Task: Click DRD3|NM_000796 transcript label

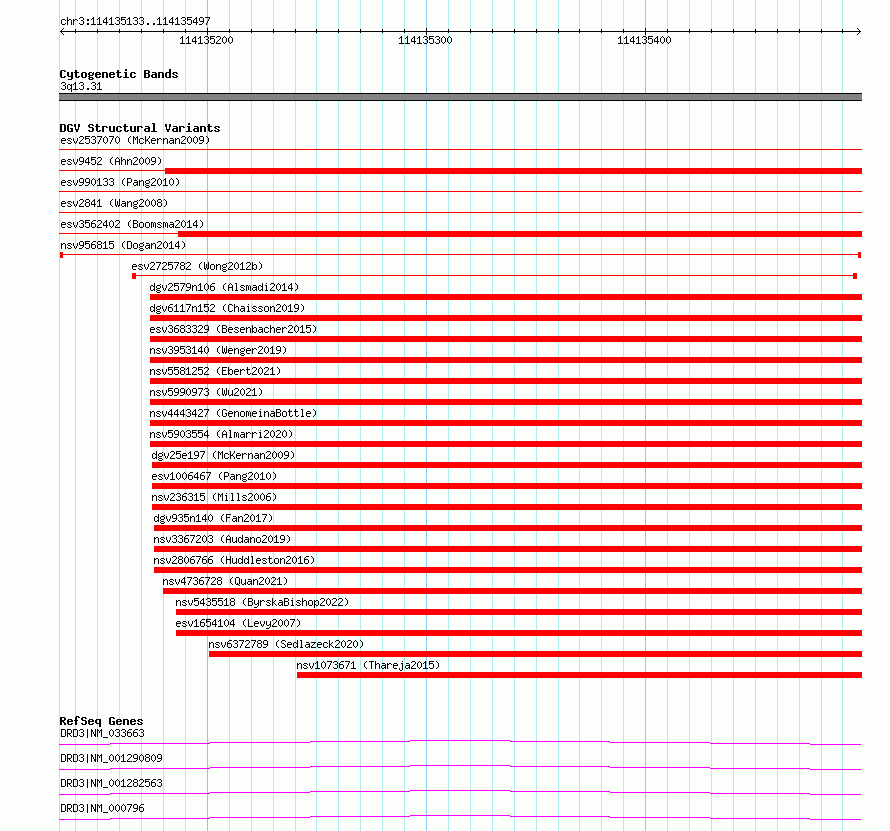Action: (102, 808)
